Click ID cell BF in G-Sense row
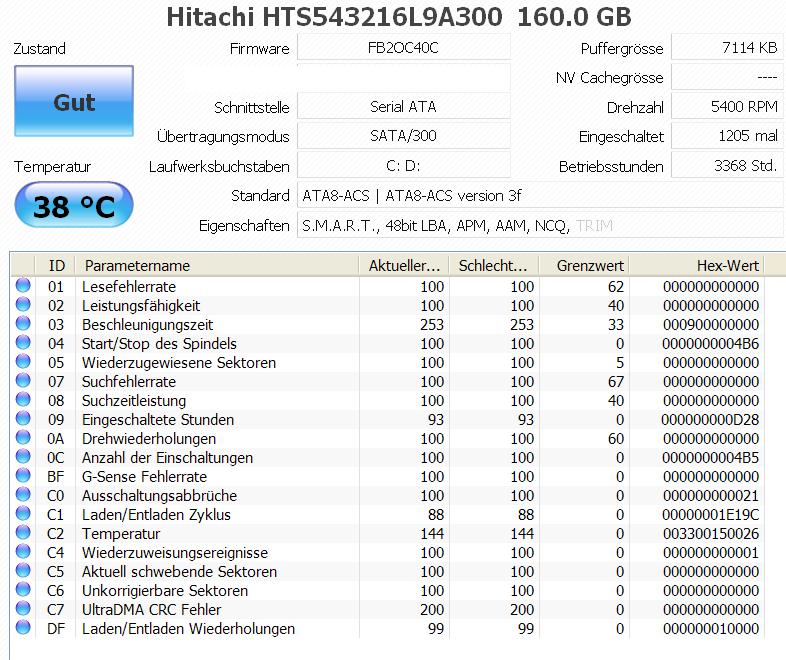Viewport: 786px width, 660px height. pos(56,477)
